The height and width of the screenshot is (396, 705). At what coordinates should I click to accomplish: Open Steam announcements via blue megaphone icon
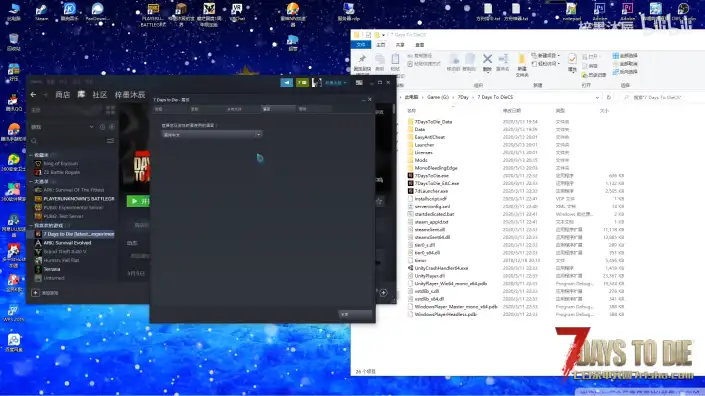[x=286, y=83]
